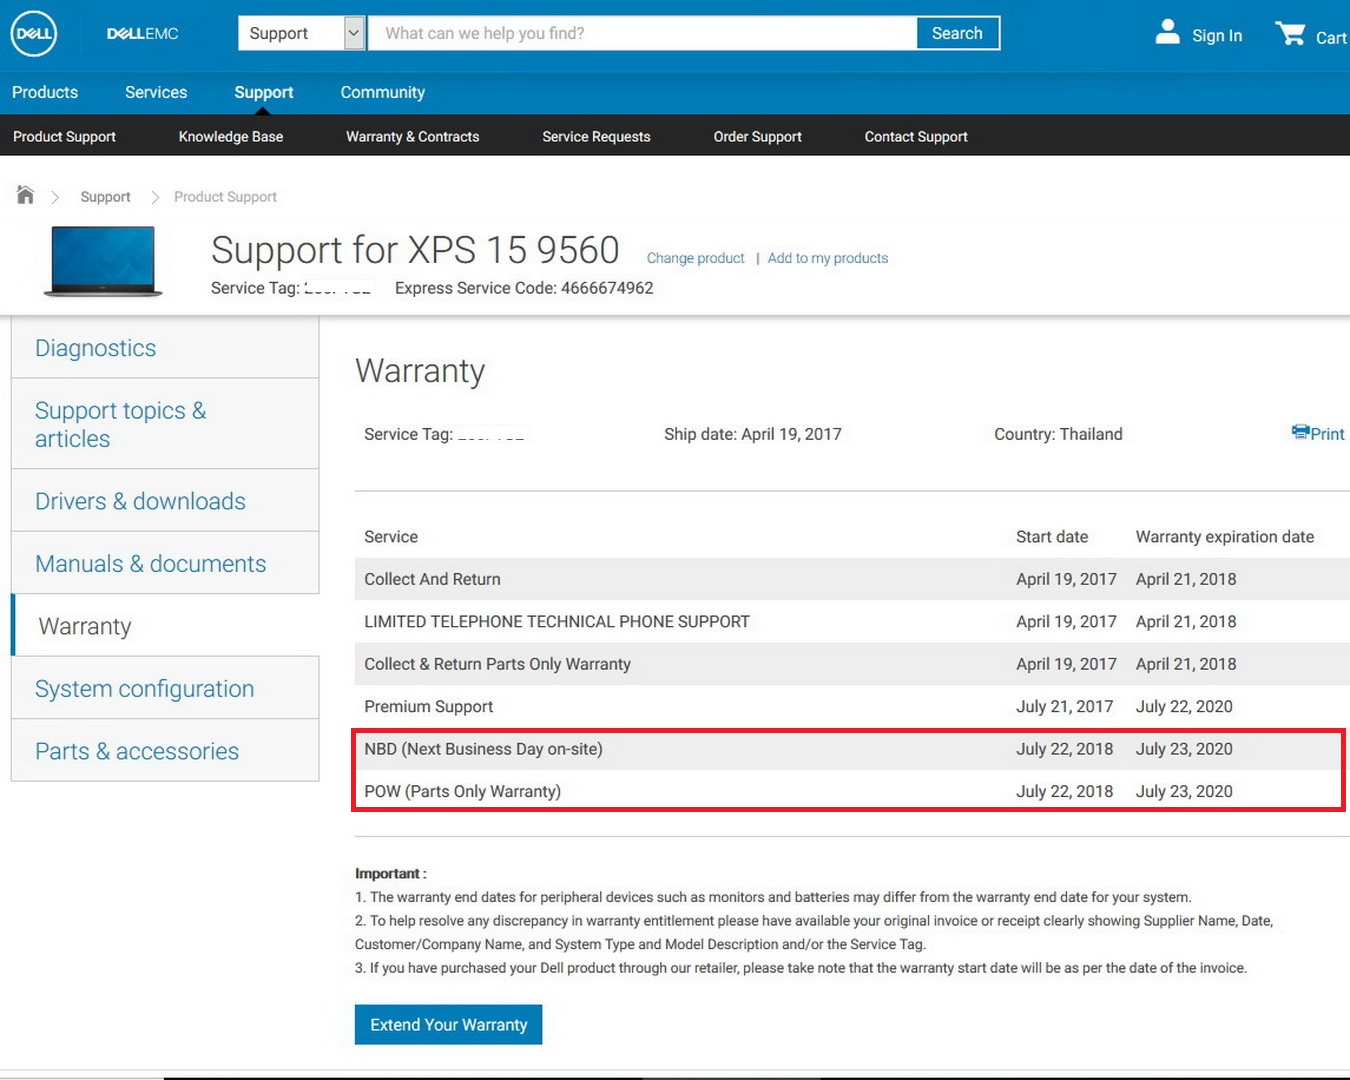Click the Dell EMC logo

[x=142, y=34]
